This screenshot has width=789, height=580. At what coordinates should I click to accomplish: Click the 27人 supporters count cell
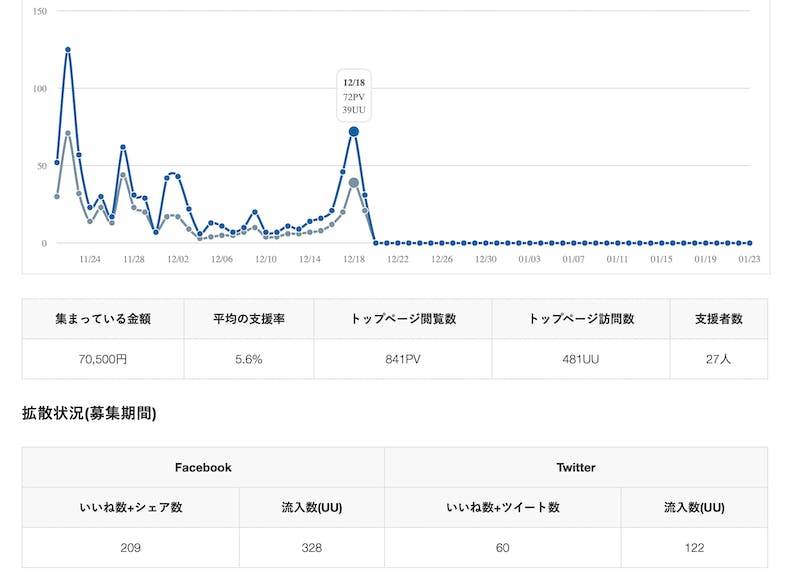point(718,359)
